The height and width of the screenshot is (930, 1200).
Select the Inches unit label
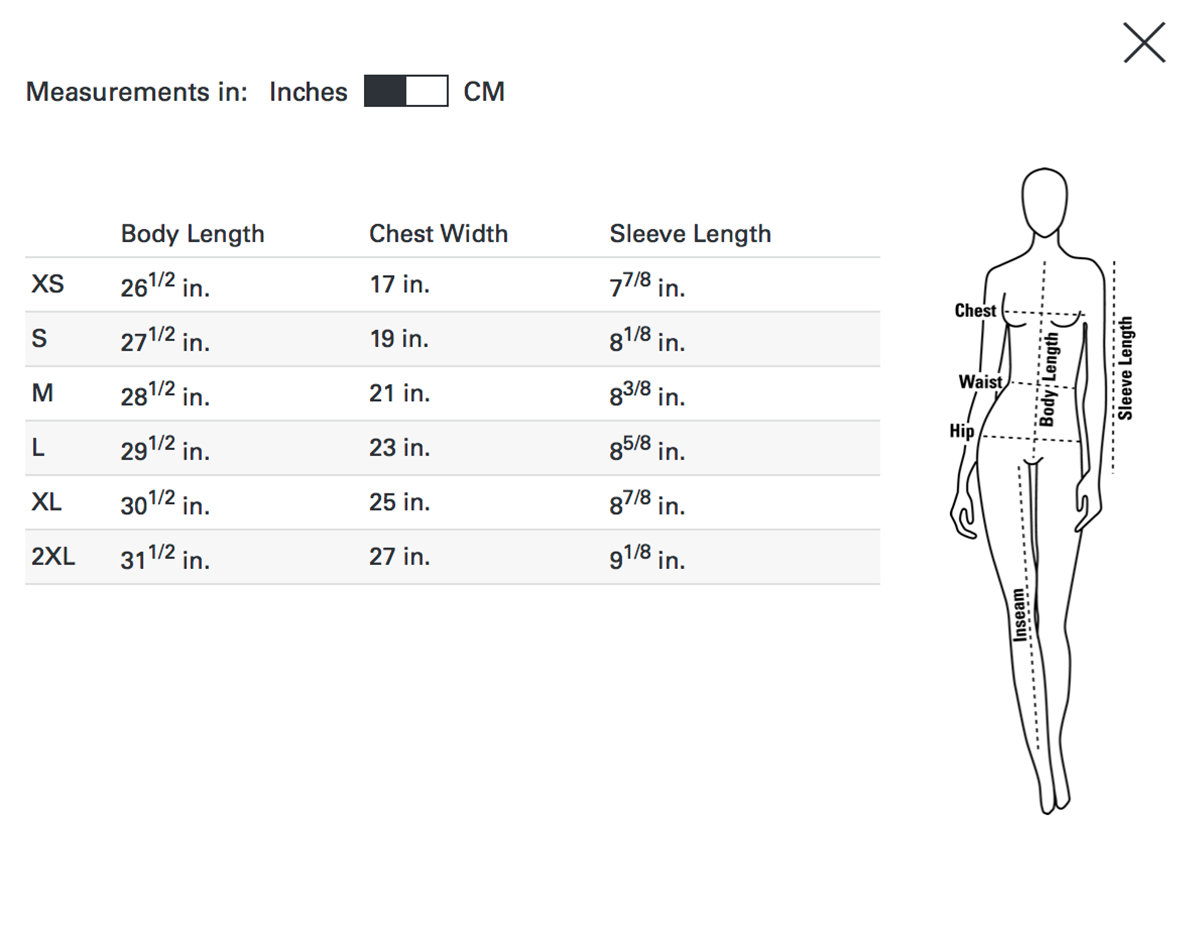click(x=308, y=92)
